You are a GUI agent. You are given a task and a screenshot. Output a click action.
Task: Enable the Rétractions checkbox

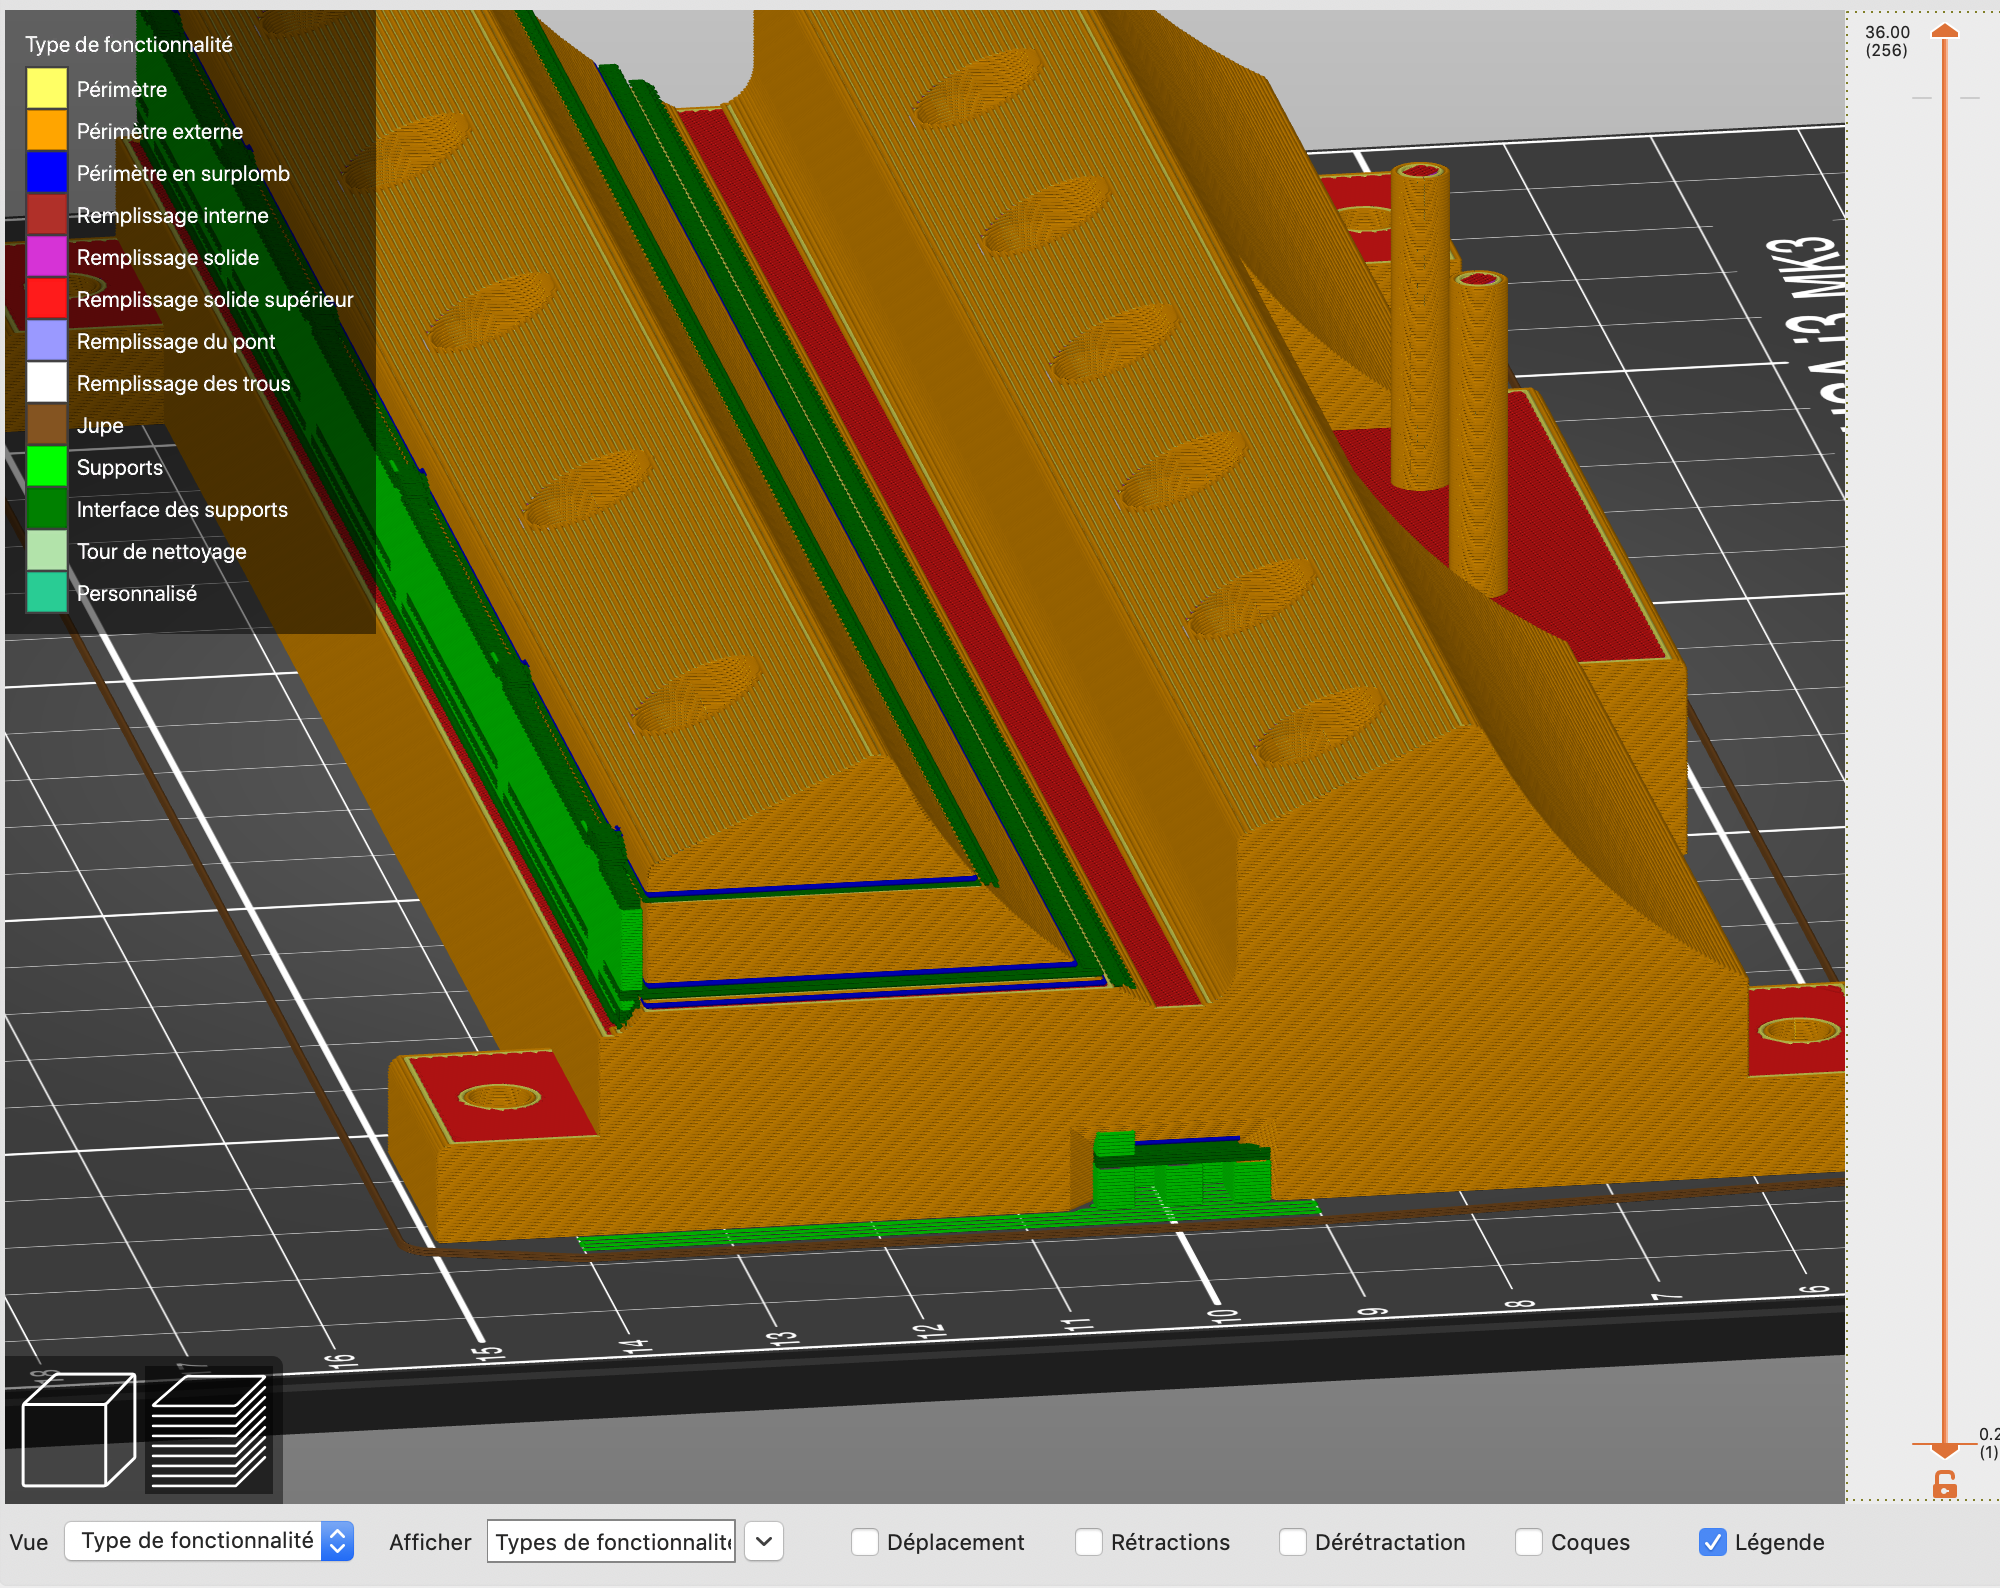[x=1088, y=1542]
